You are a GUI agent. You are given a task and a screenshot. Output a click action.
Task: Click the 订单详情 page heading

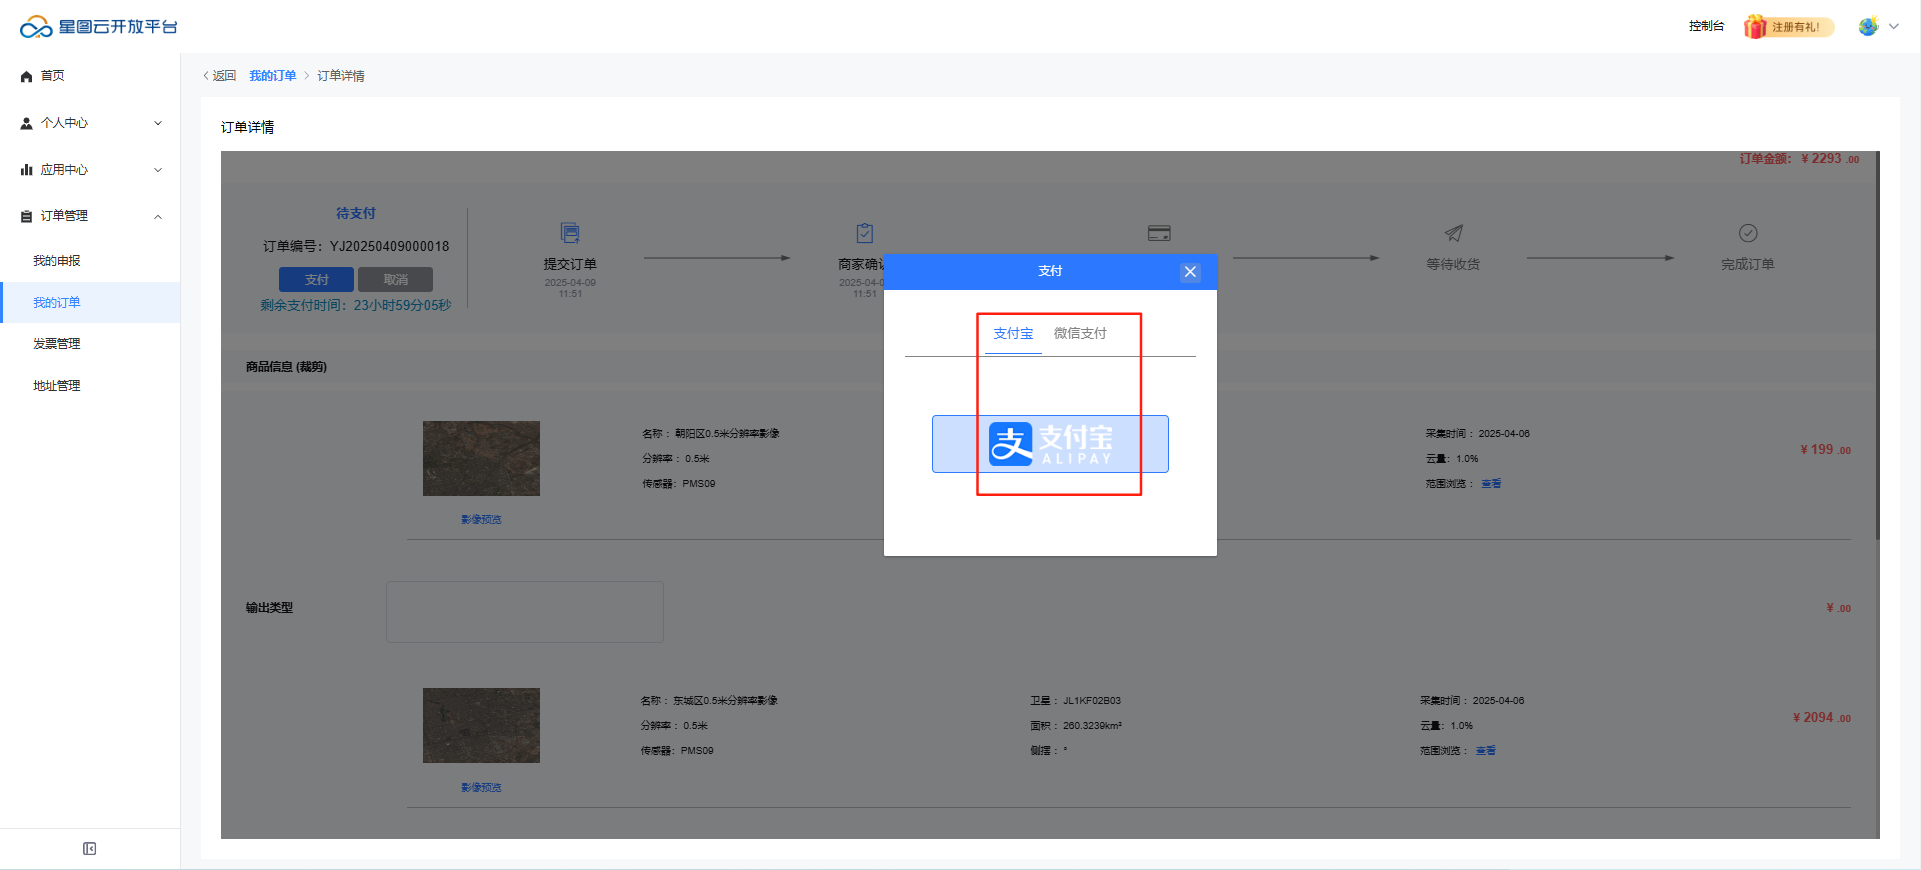pos(247,127)
